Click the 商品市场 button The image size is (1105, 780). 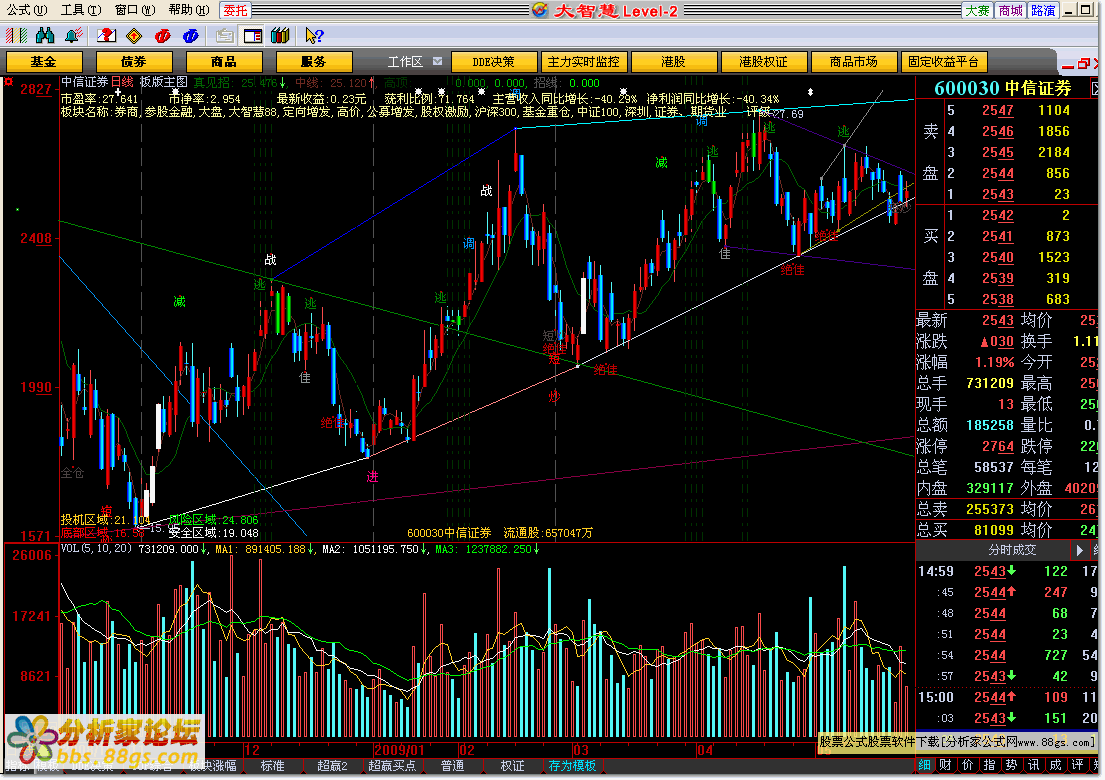[854, 62]
